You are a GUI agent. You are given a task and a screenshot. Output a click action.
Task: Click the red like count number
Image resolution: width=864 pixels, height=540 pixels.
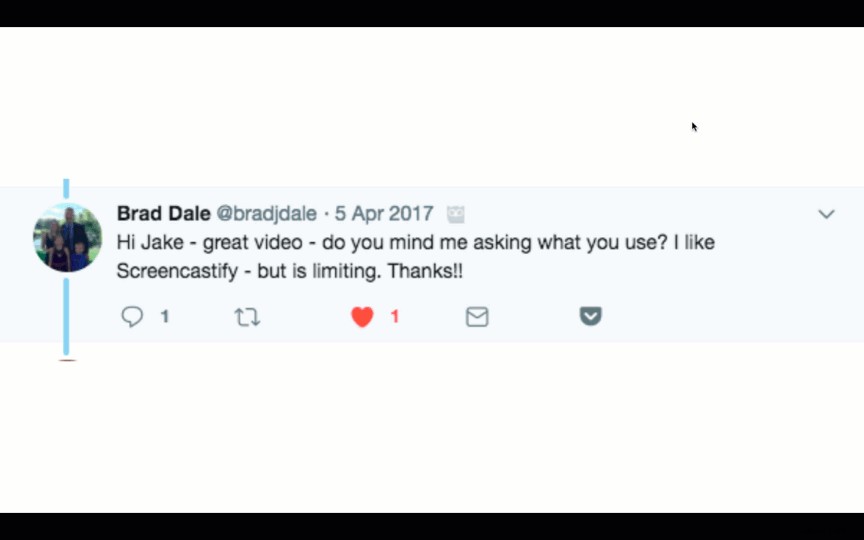pyautogui.click(x=395, y=317)
